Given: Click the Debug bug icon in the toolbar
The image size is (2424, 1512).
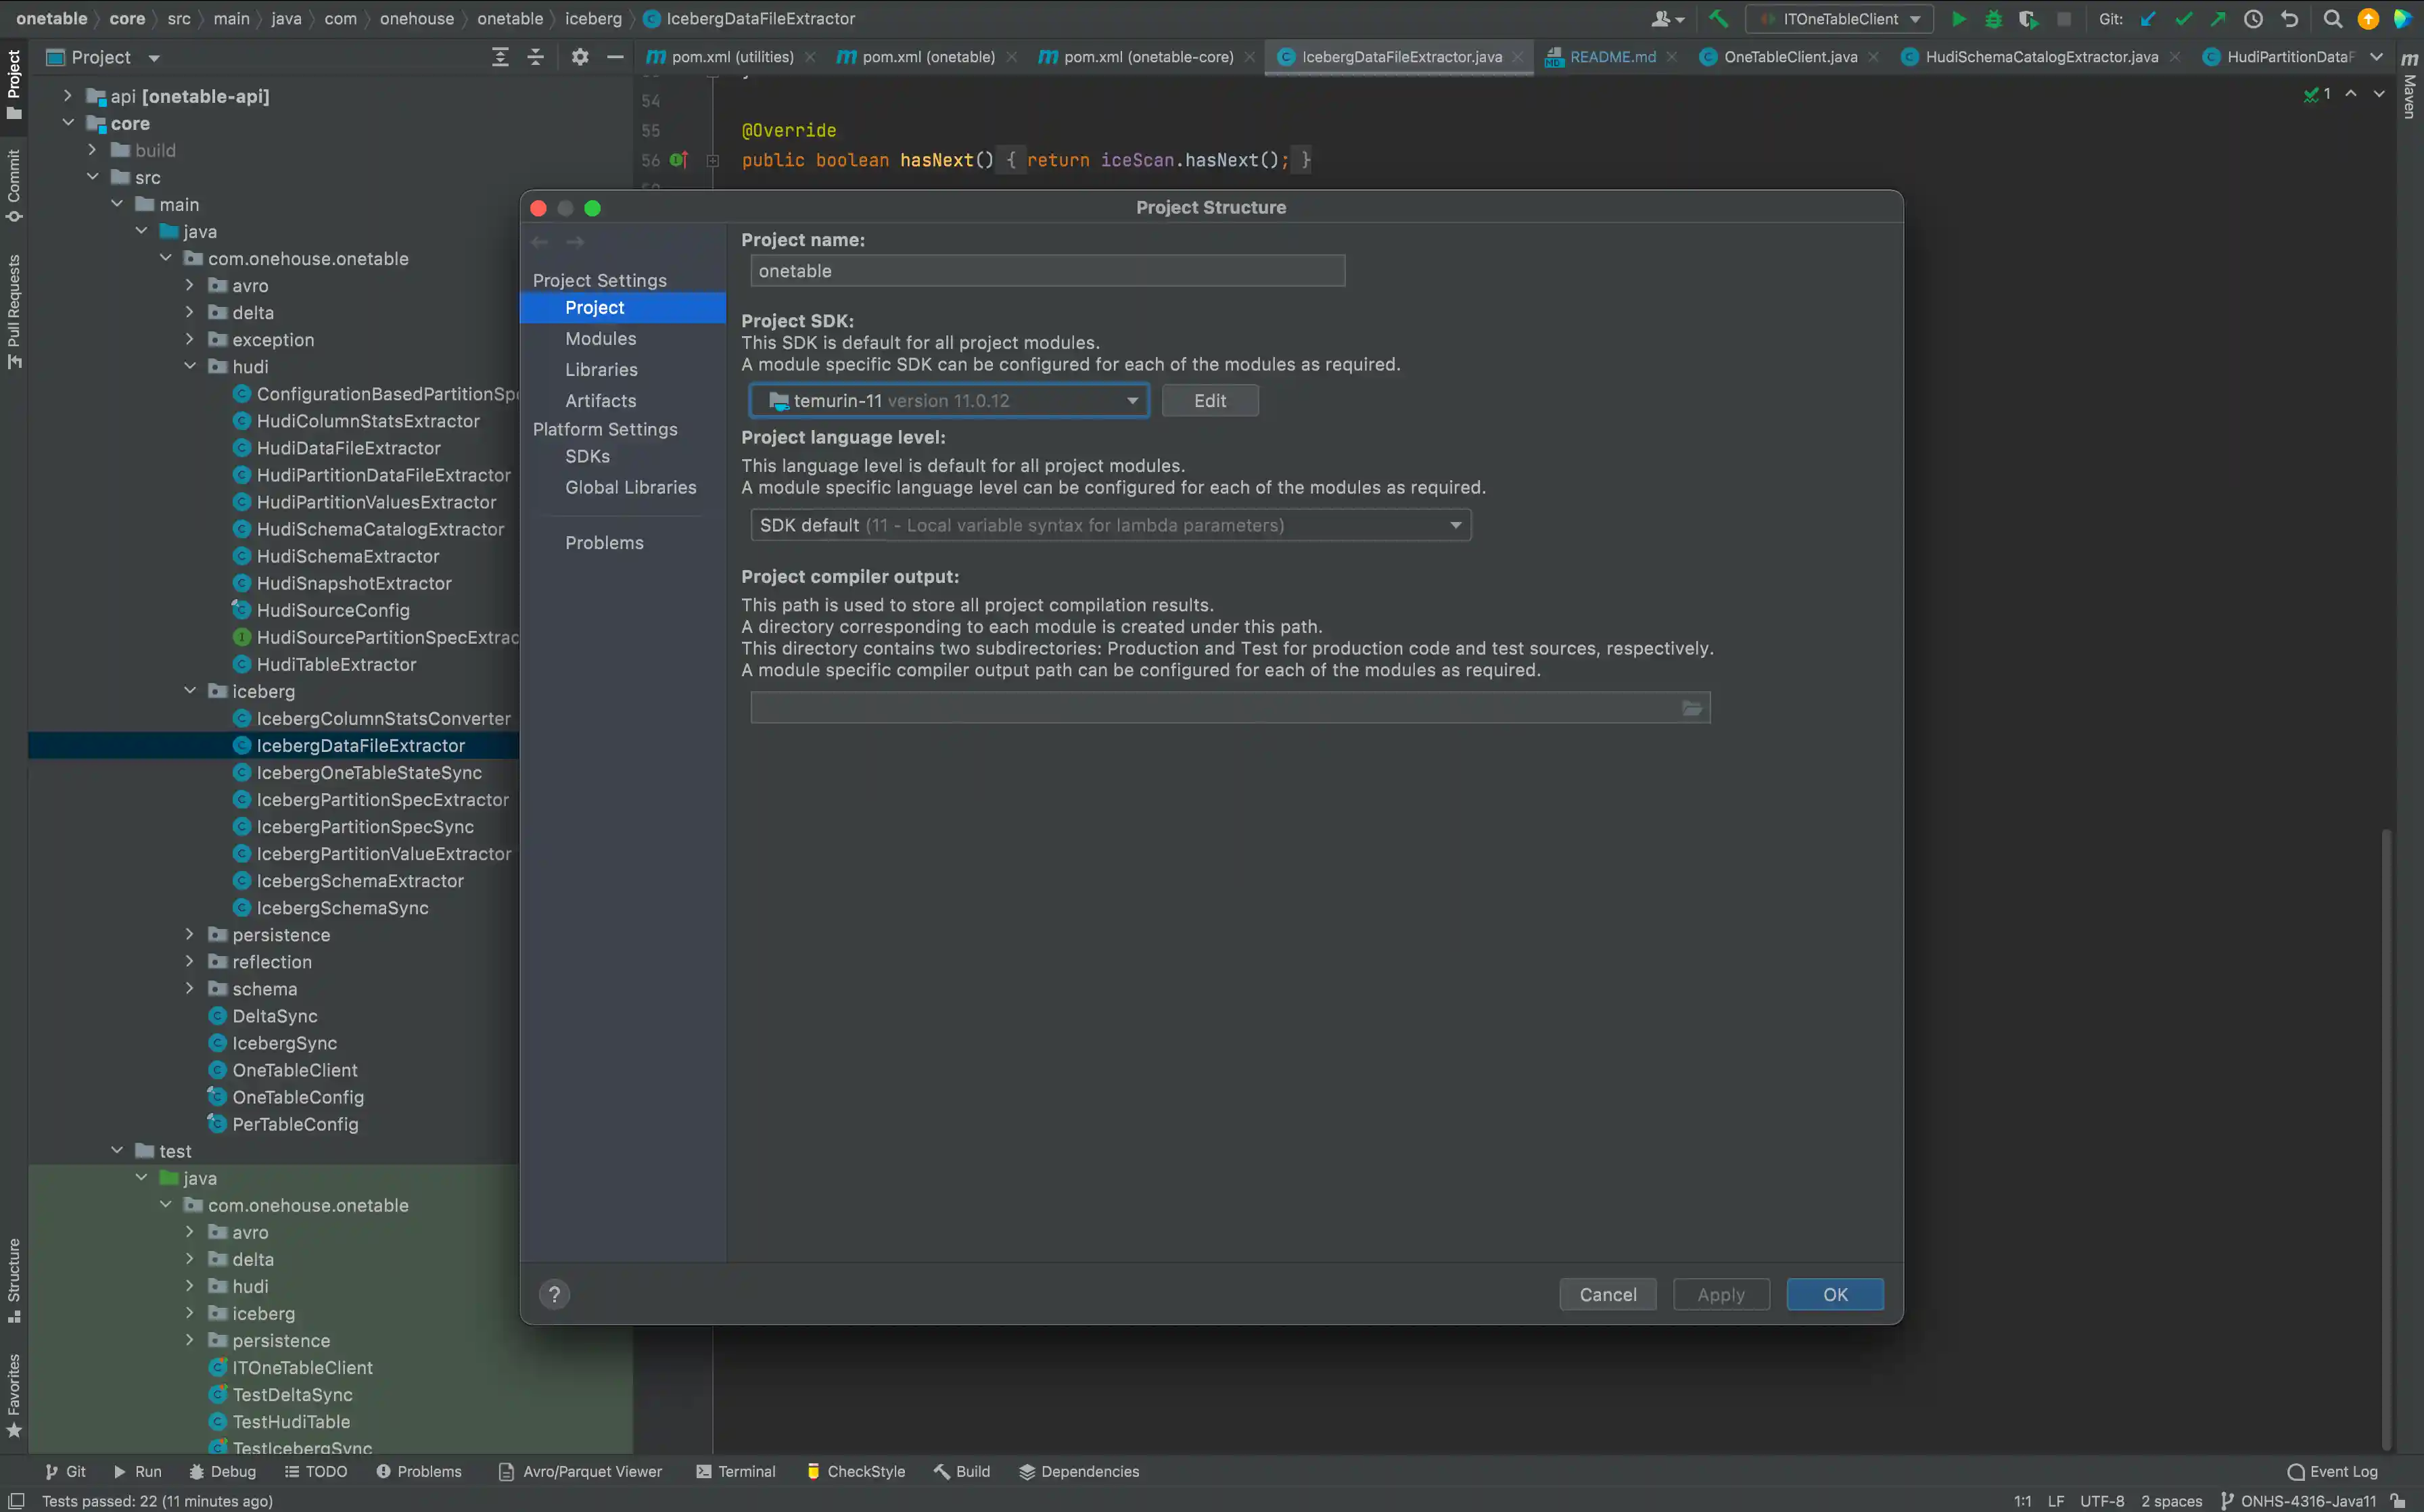Looking at the screenshot, I should point(1993,19).
